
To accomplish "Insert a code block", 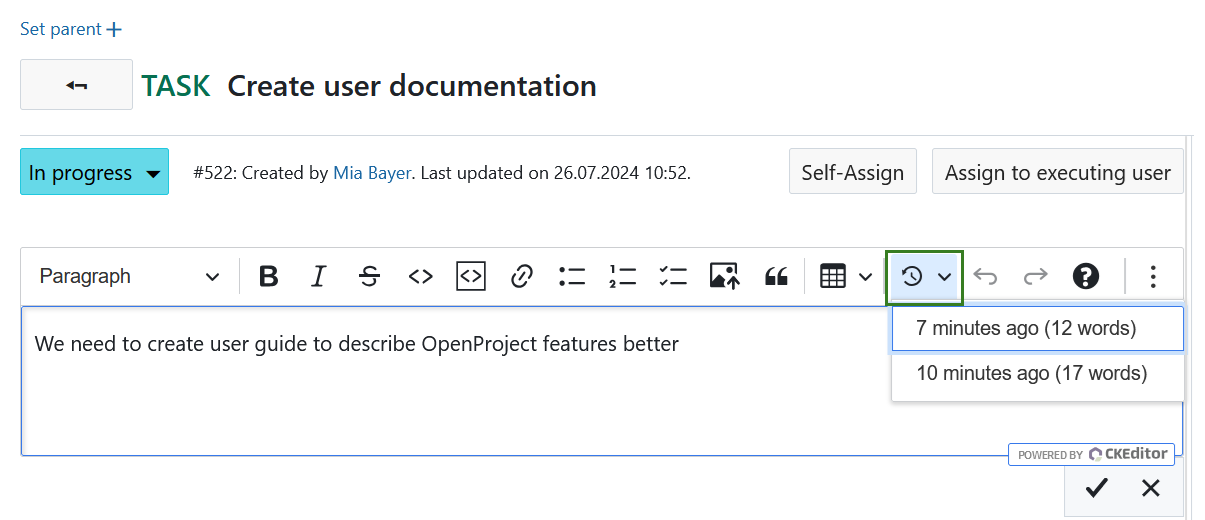I will (471, 277).
